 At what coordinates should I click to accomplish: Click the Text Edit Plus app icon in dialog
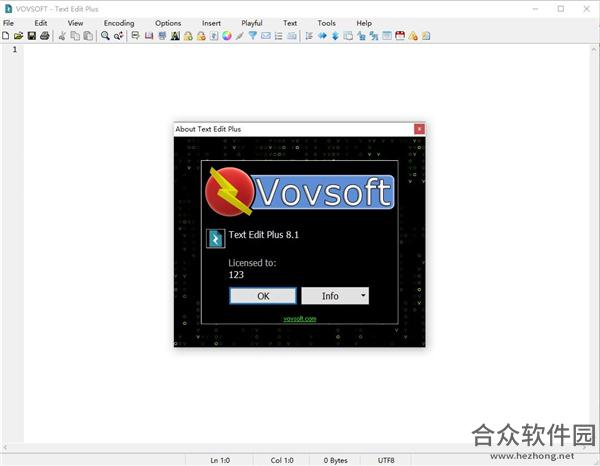pyautogui.click(x=215, y=239)
